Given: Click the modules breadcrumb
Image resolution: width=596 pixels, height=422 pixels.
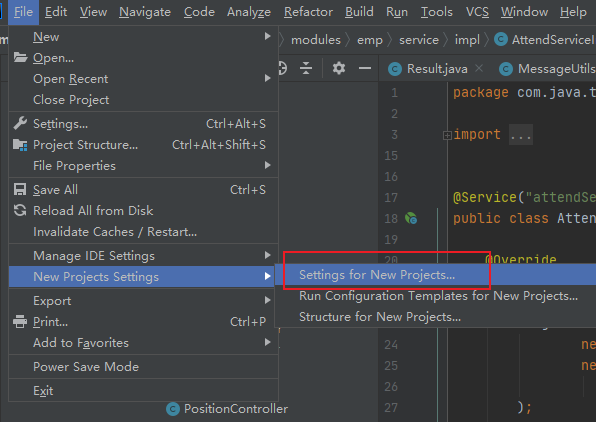Looking at the screenshot, I should (316, 40).
